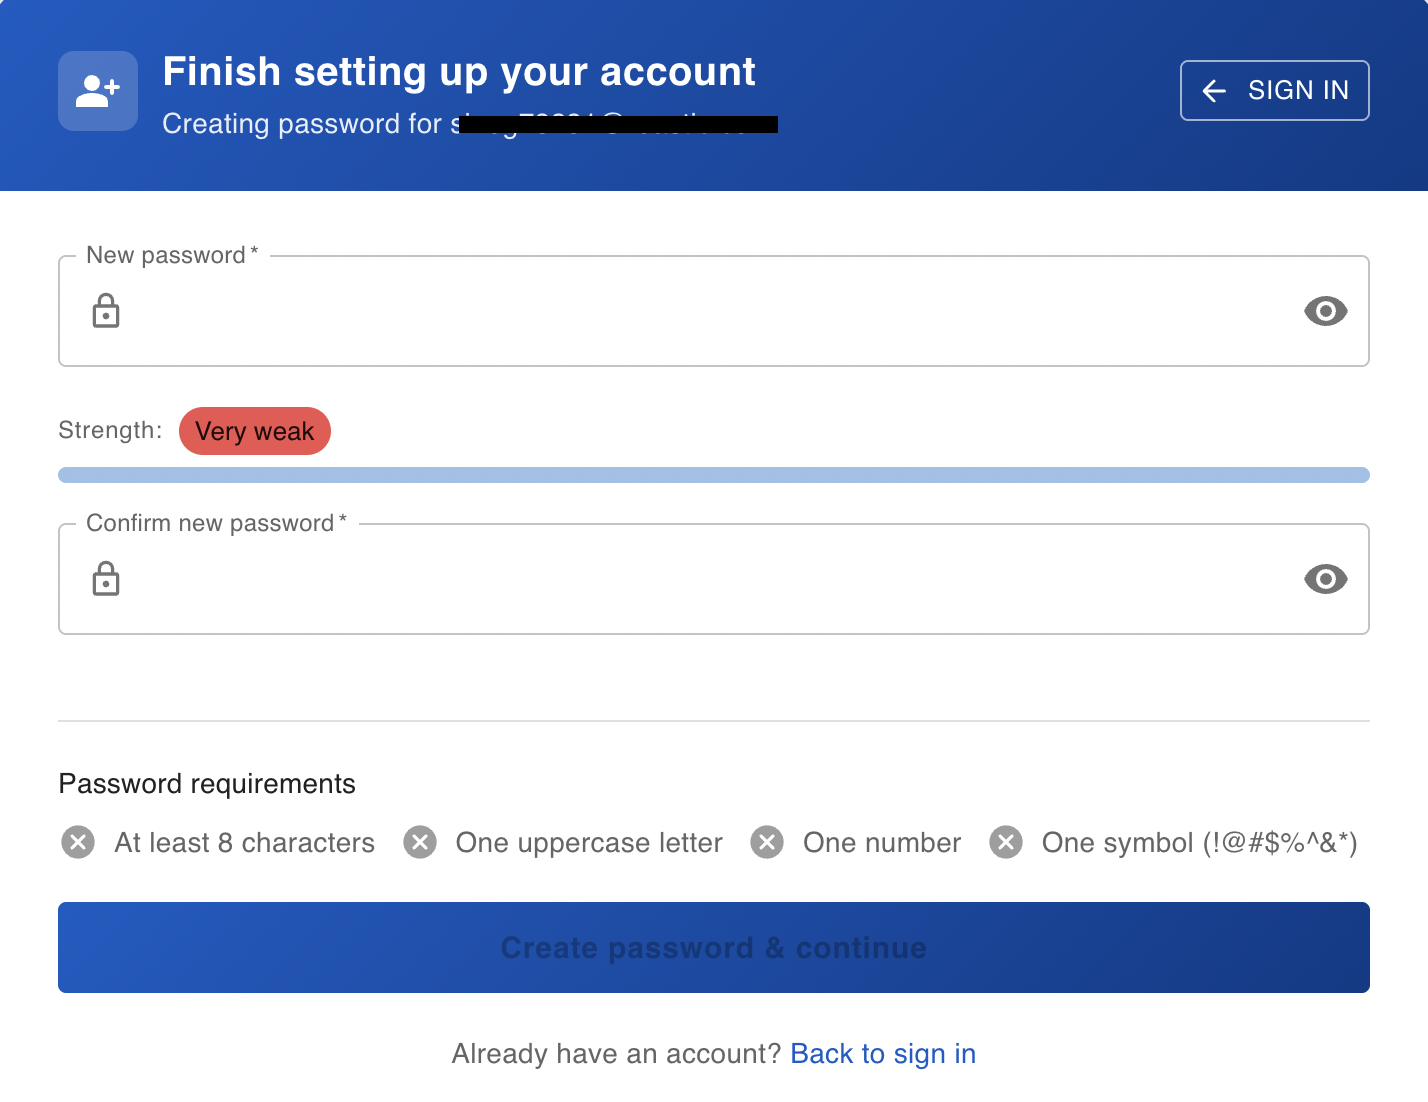
Task: Click the SIGN IN button
Action: pyautogui.click(x=1274, y=91)
